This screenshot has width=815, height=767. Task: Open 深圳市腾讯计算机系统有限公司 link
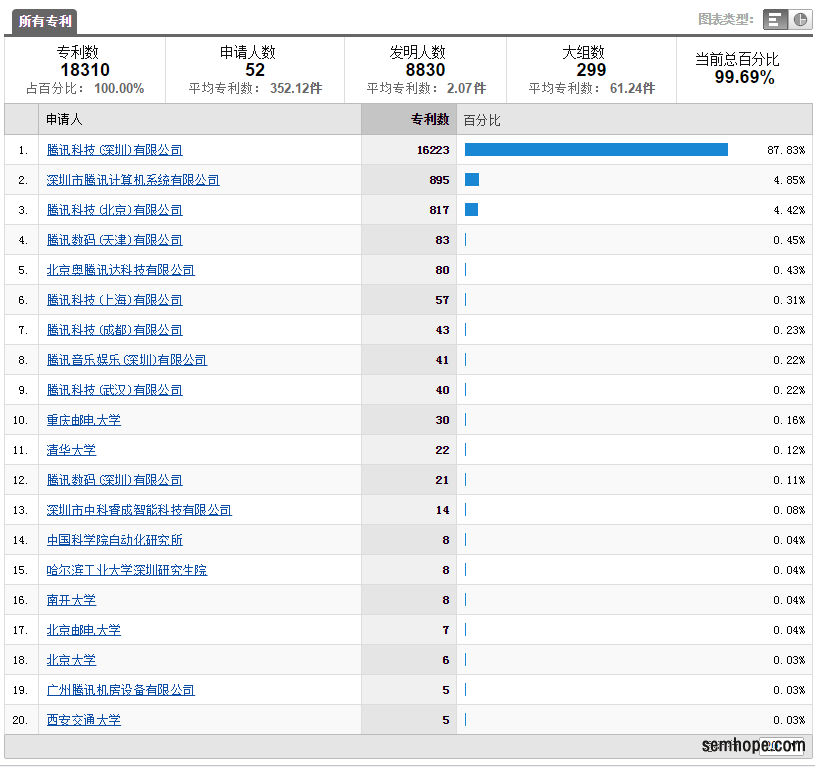pos(133,180)
